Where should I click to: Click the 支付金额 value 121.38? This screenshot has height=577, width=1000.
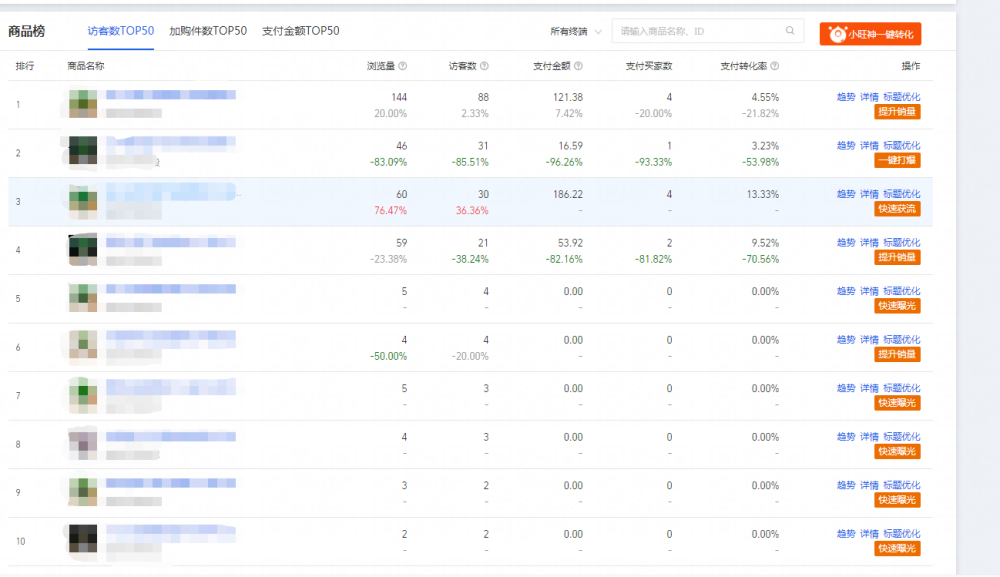[568, 97]
